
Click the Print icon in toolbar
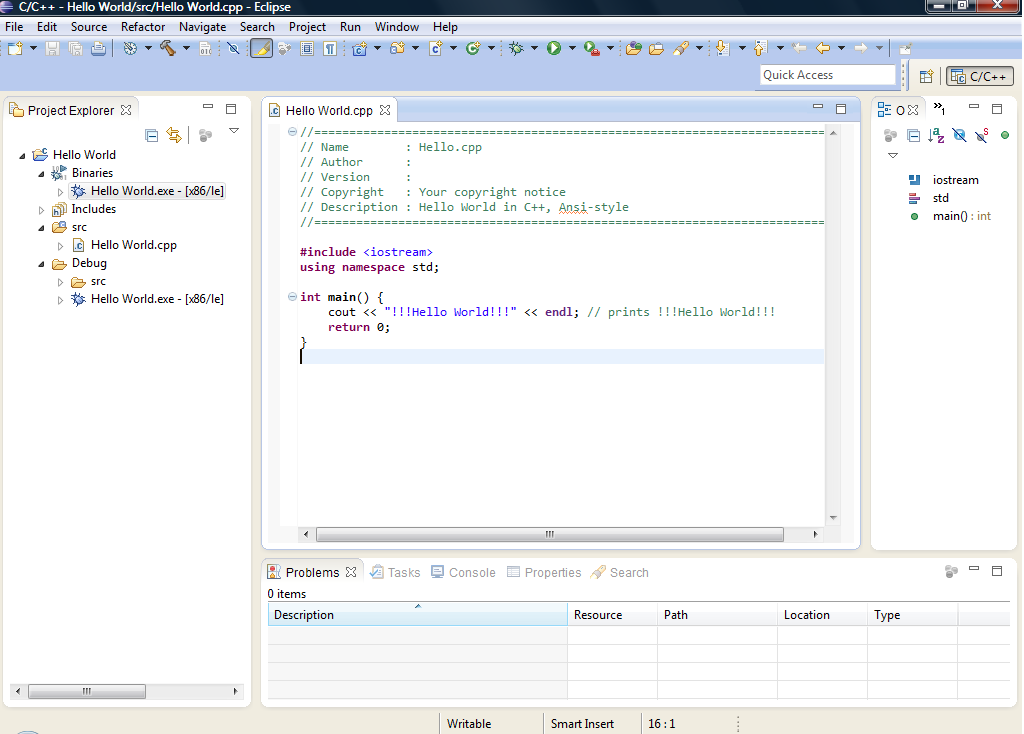click(x=98, y=48)
